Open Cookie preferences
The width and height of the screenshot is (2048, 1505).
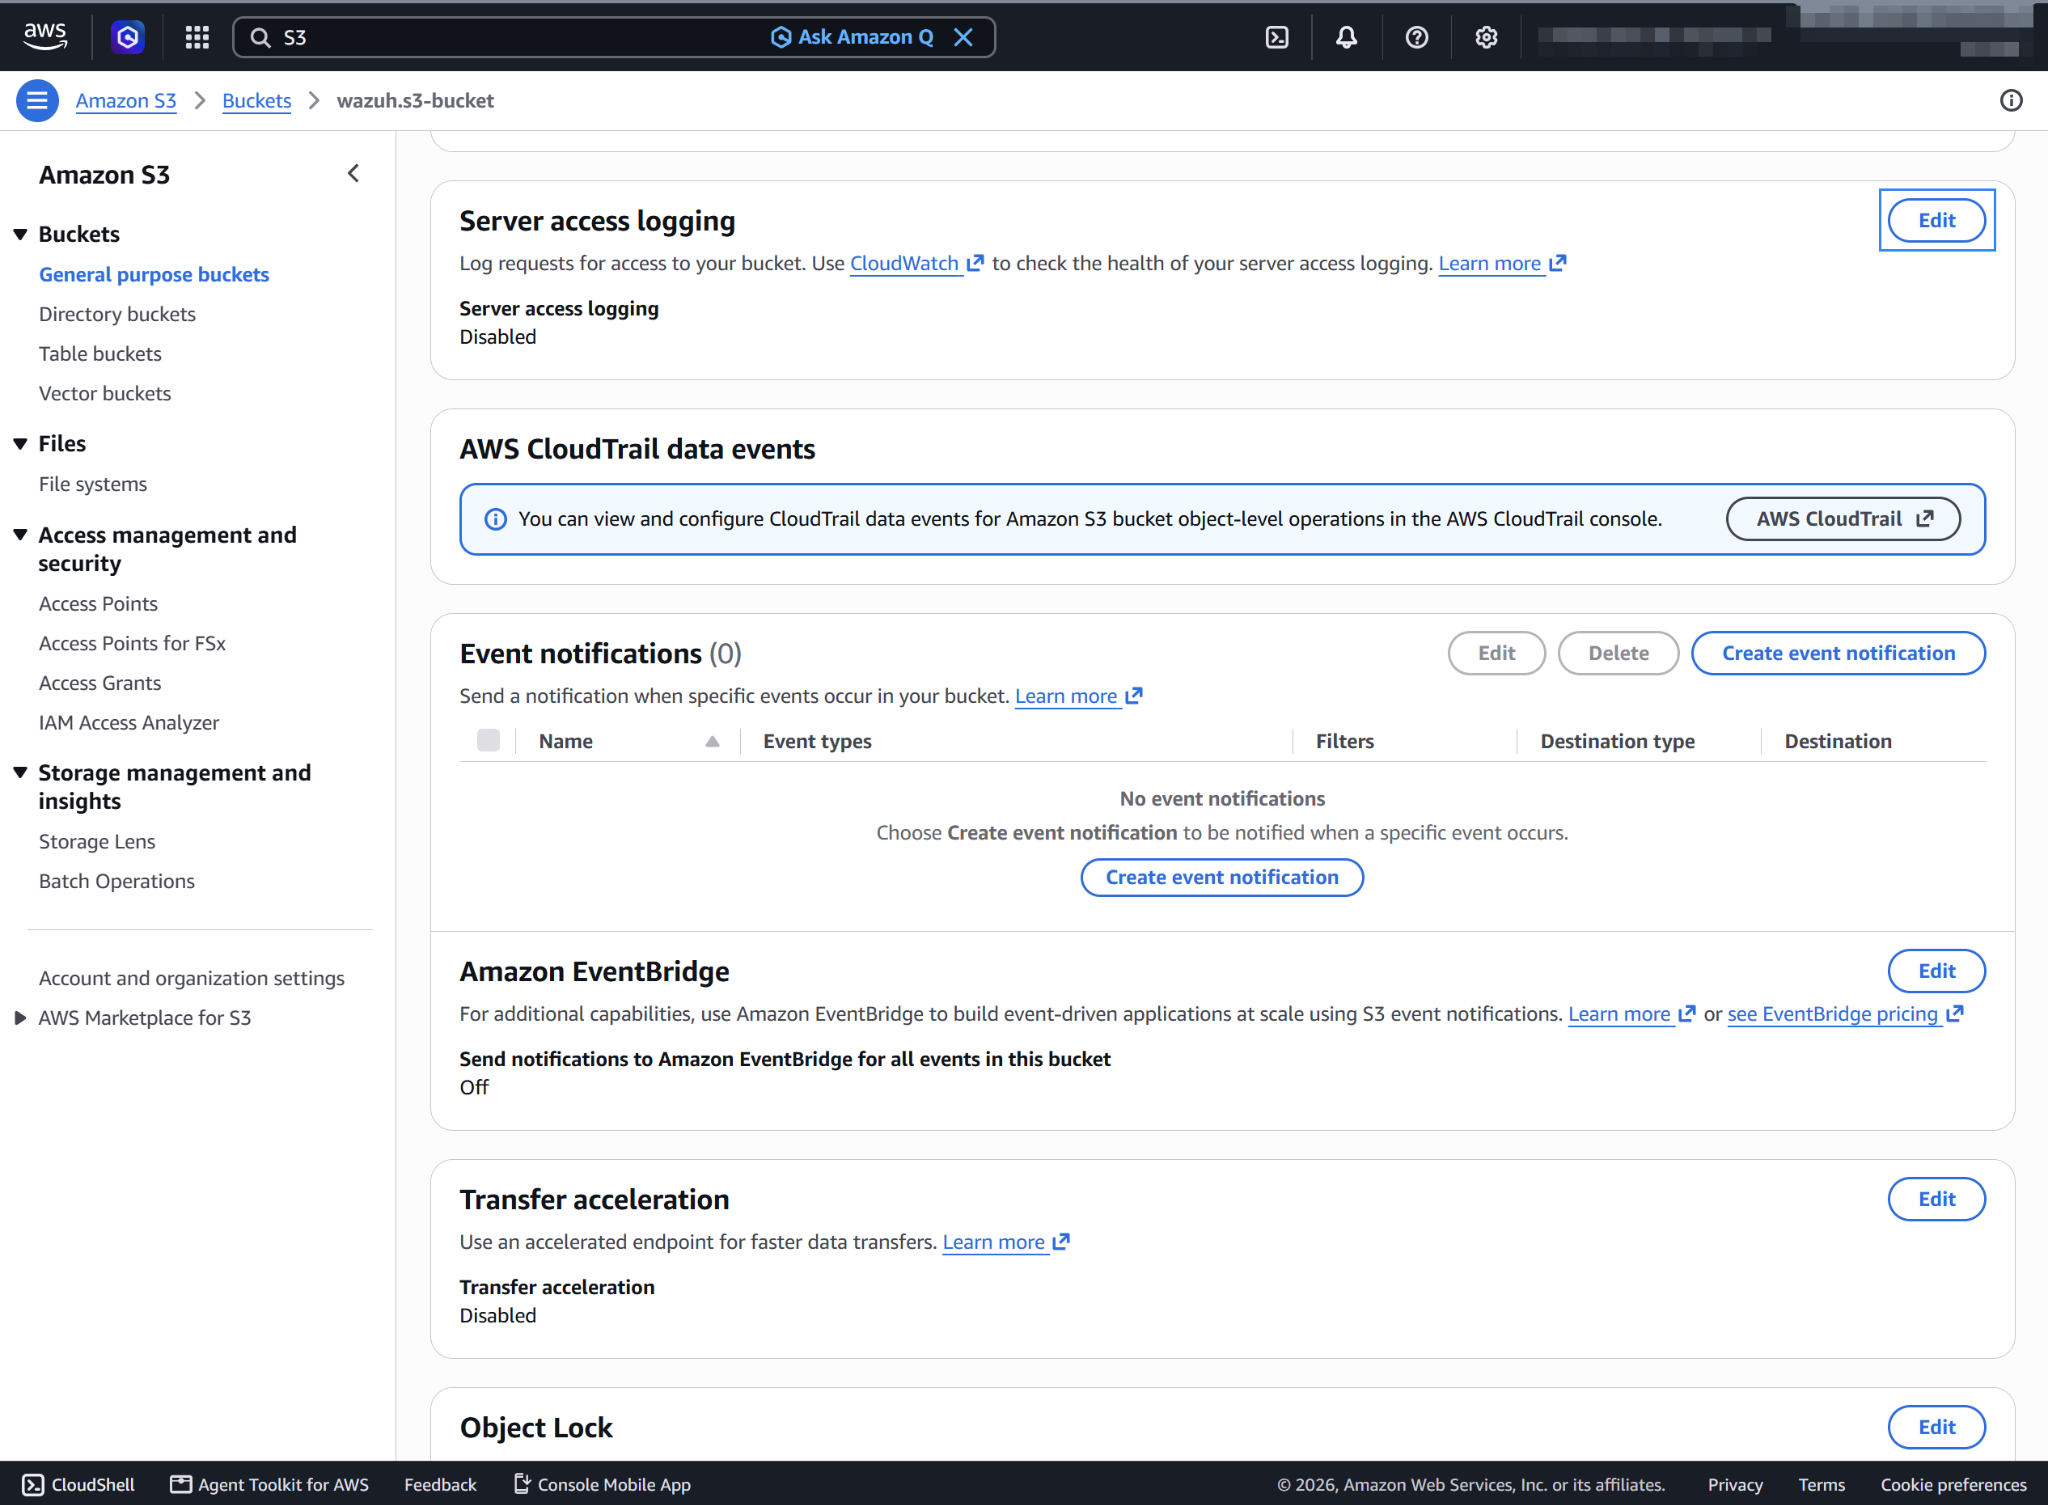click(1953, 1485)
